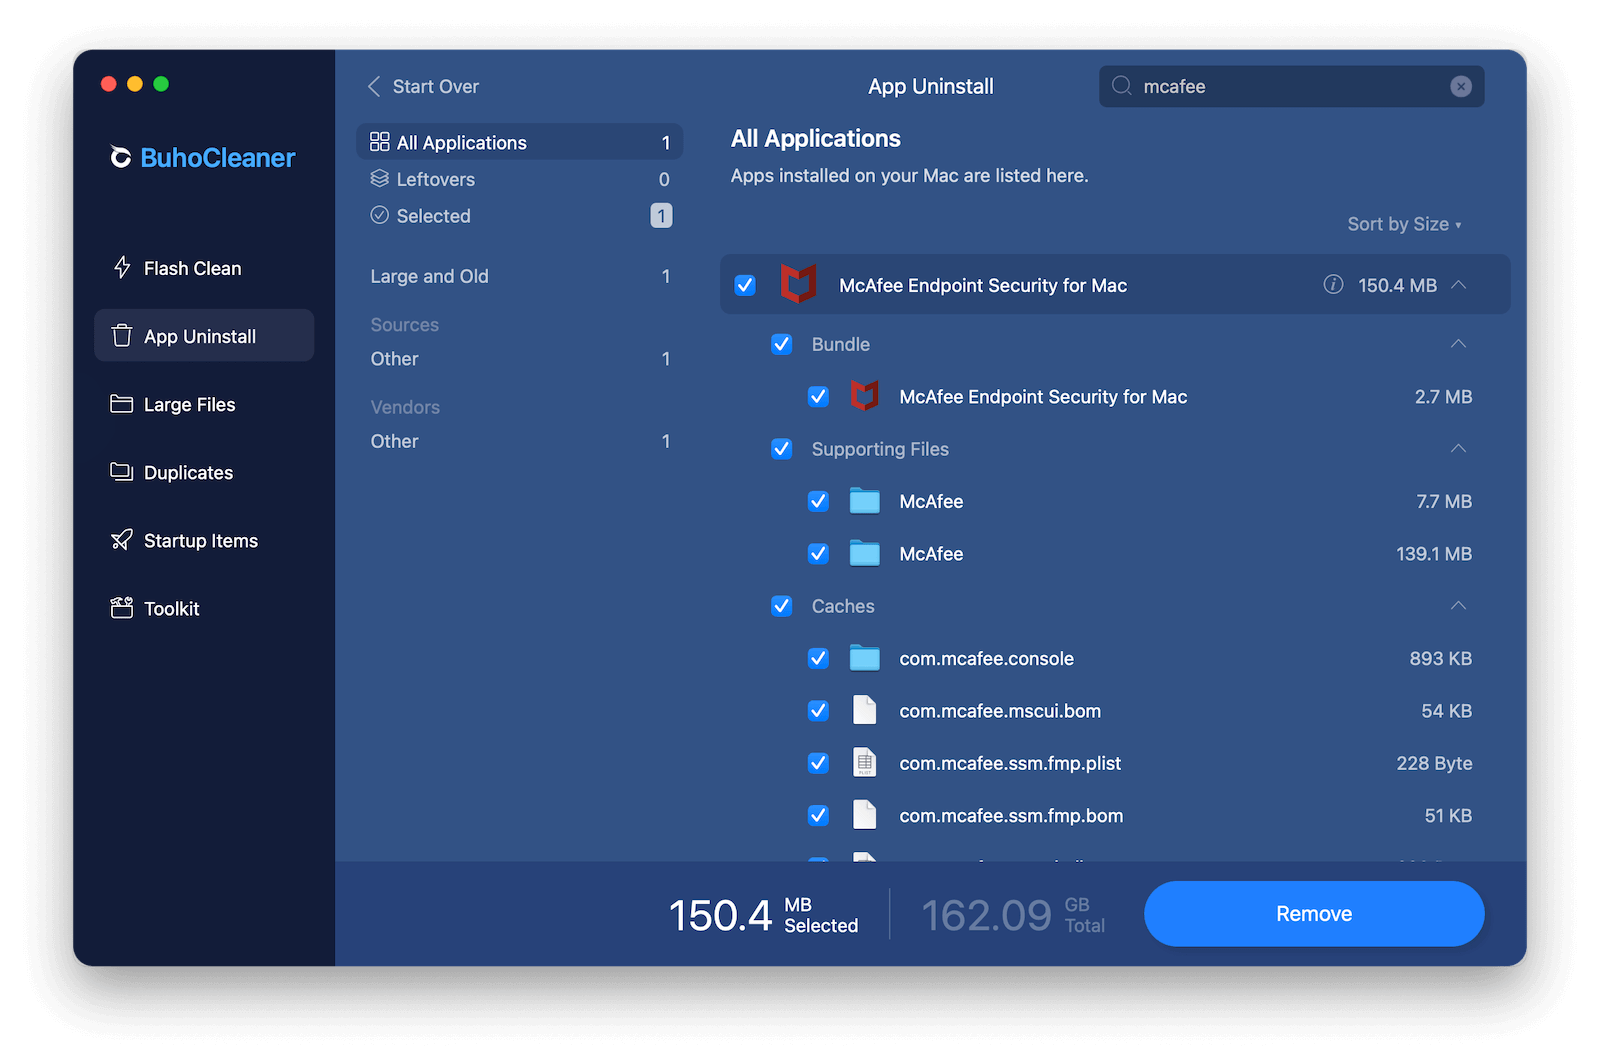
Task: Filter by Large and Old
Action: point(519,276)
